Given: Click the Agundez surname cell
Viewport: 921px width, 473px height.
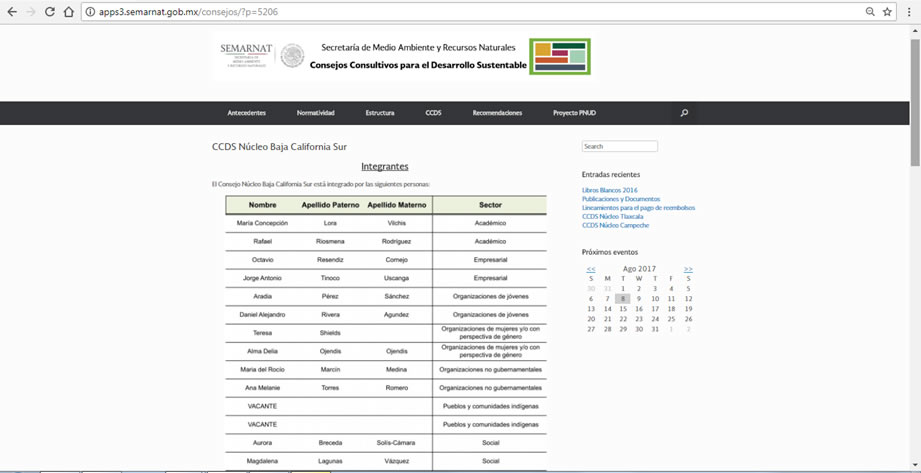Looking at the screenshot, I should 397,314.
